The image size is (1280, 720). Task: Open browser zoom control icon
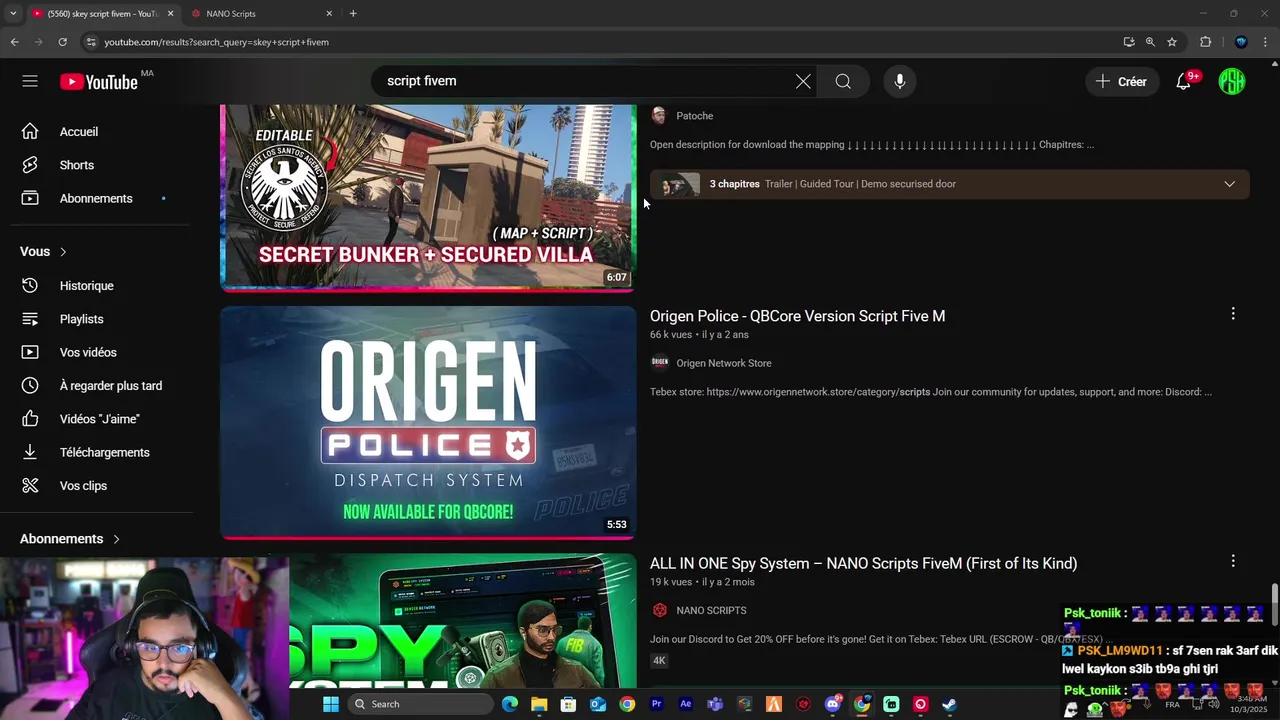pyautogui.click(x=1150, y=42)
